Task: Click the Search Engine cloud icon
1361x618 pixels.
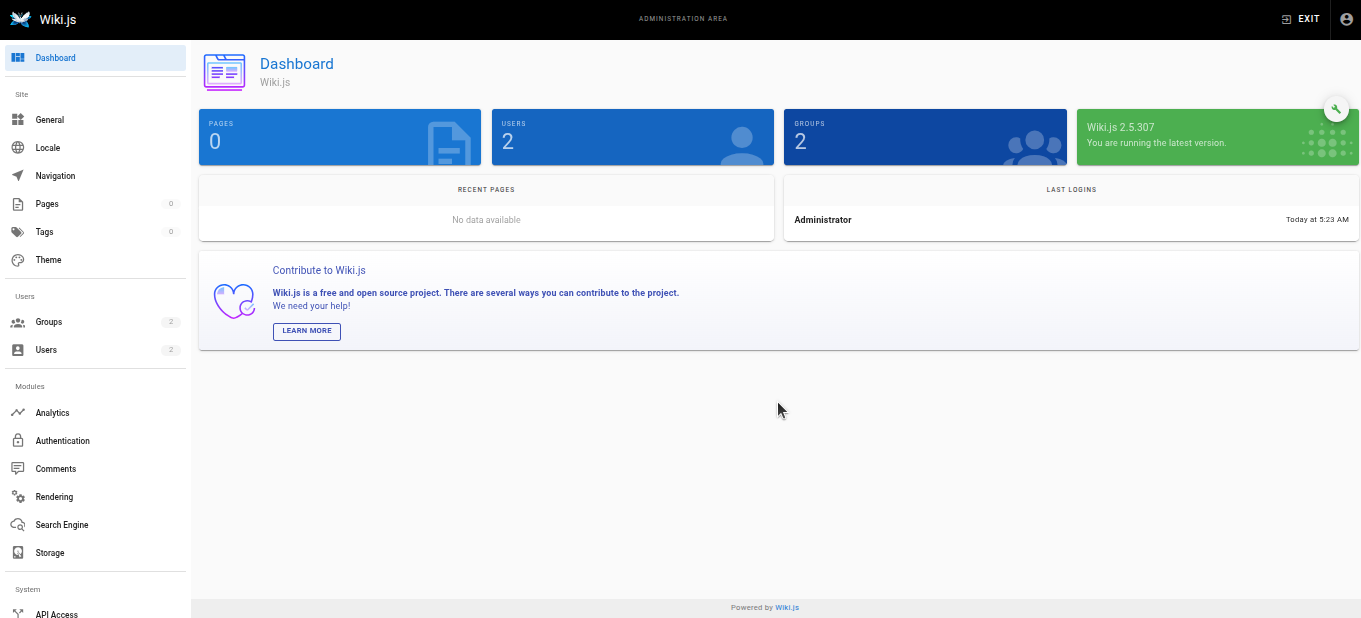Action: pos(18,525)
